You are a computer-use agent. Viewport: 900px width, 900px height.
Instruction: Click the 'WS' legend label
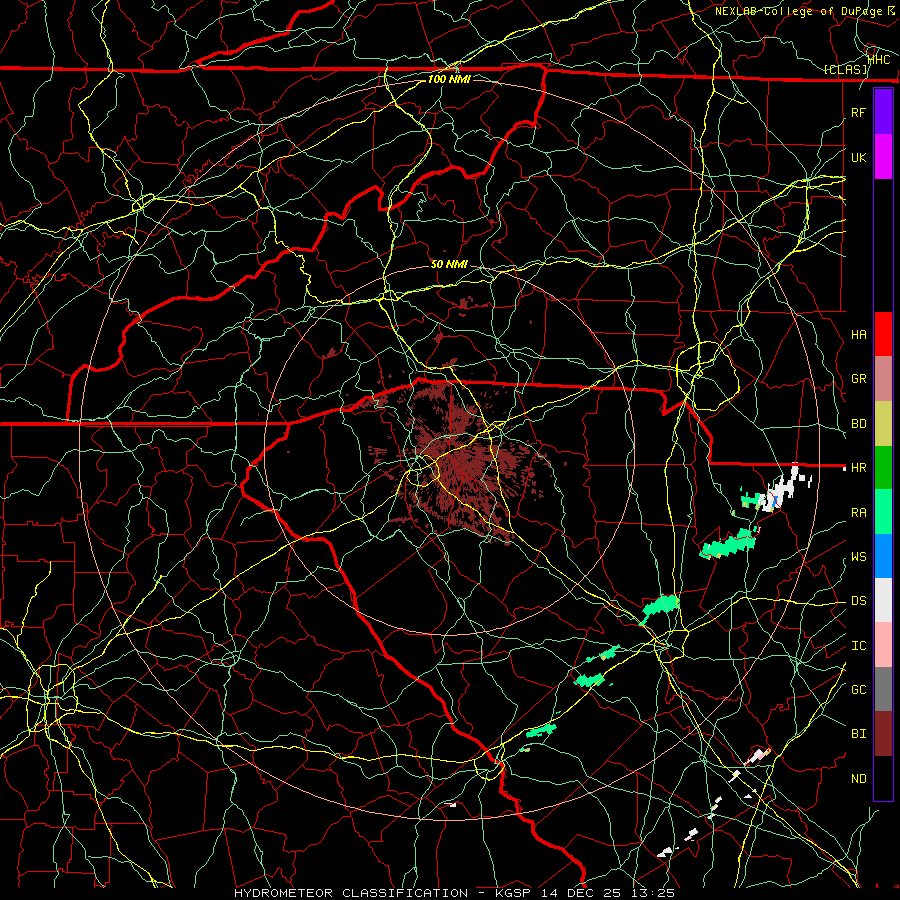(858, 557)
